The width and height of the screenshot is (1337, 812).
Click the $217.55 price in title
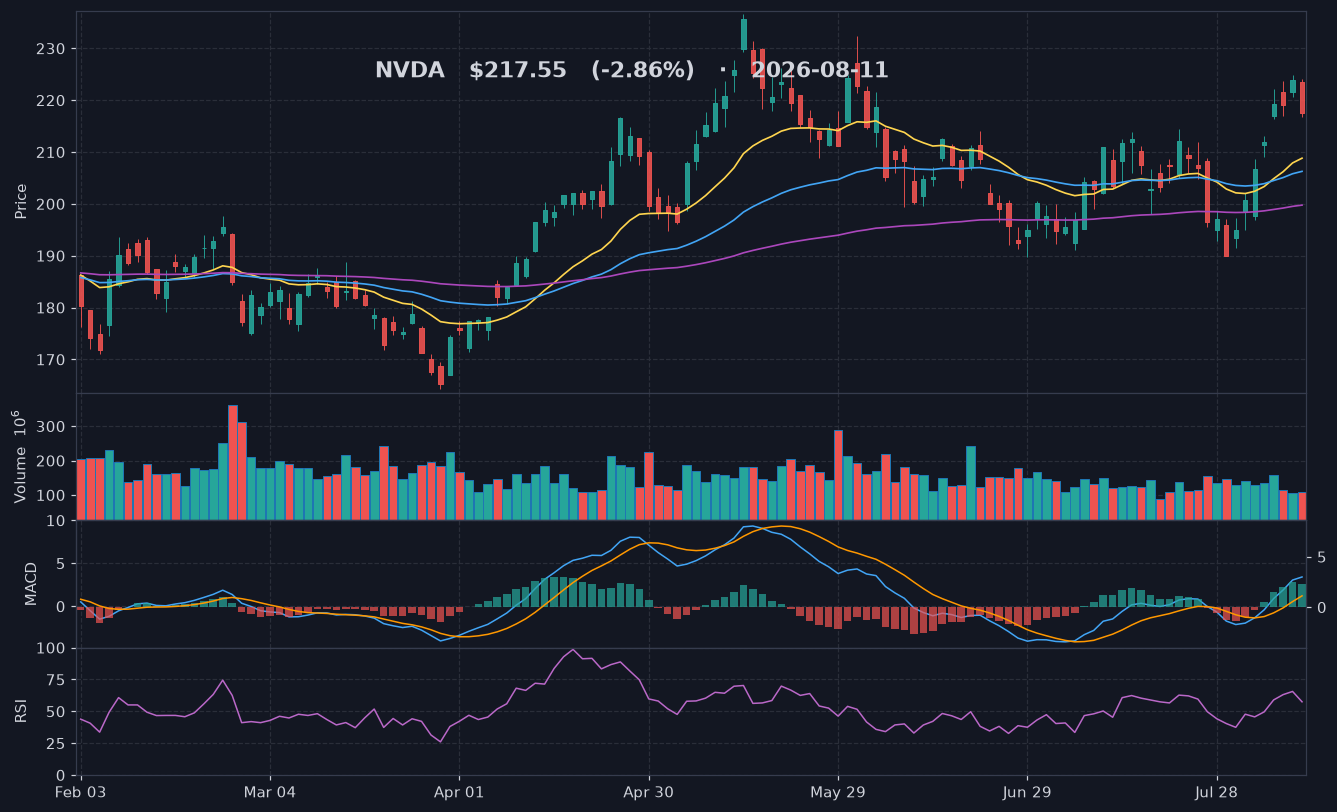pos(518,70)
